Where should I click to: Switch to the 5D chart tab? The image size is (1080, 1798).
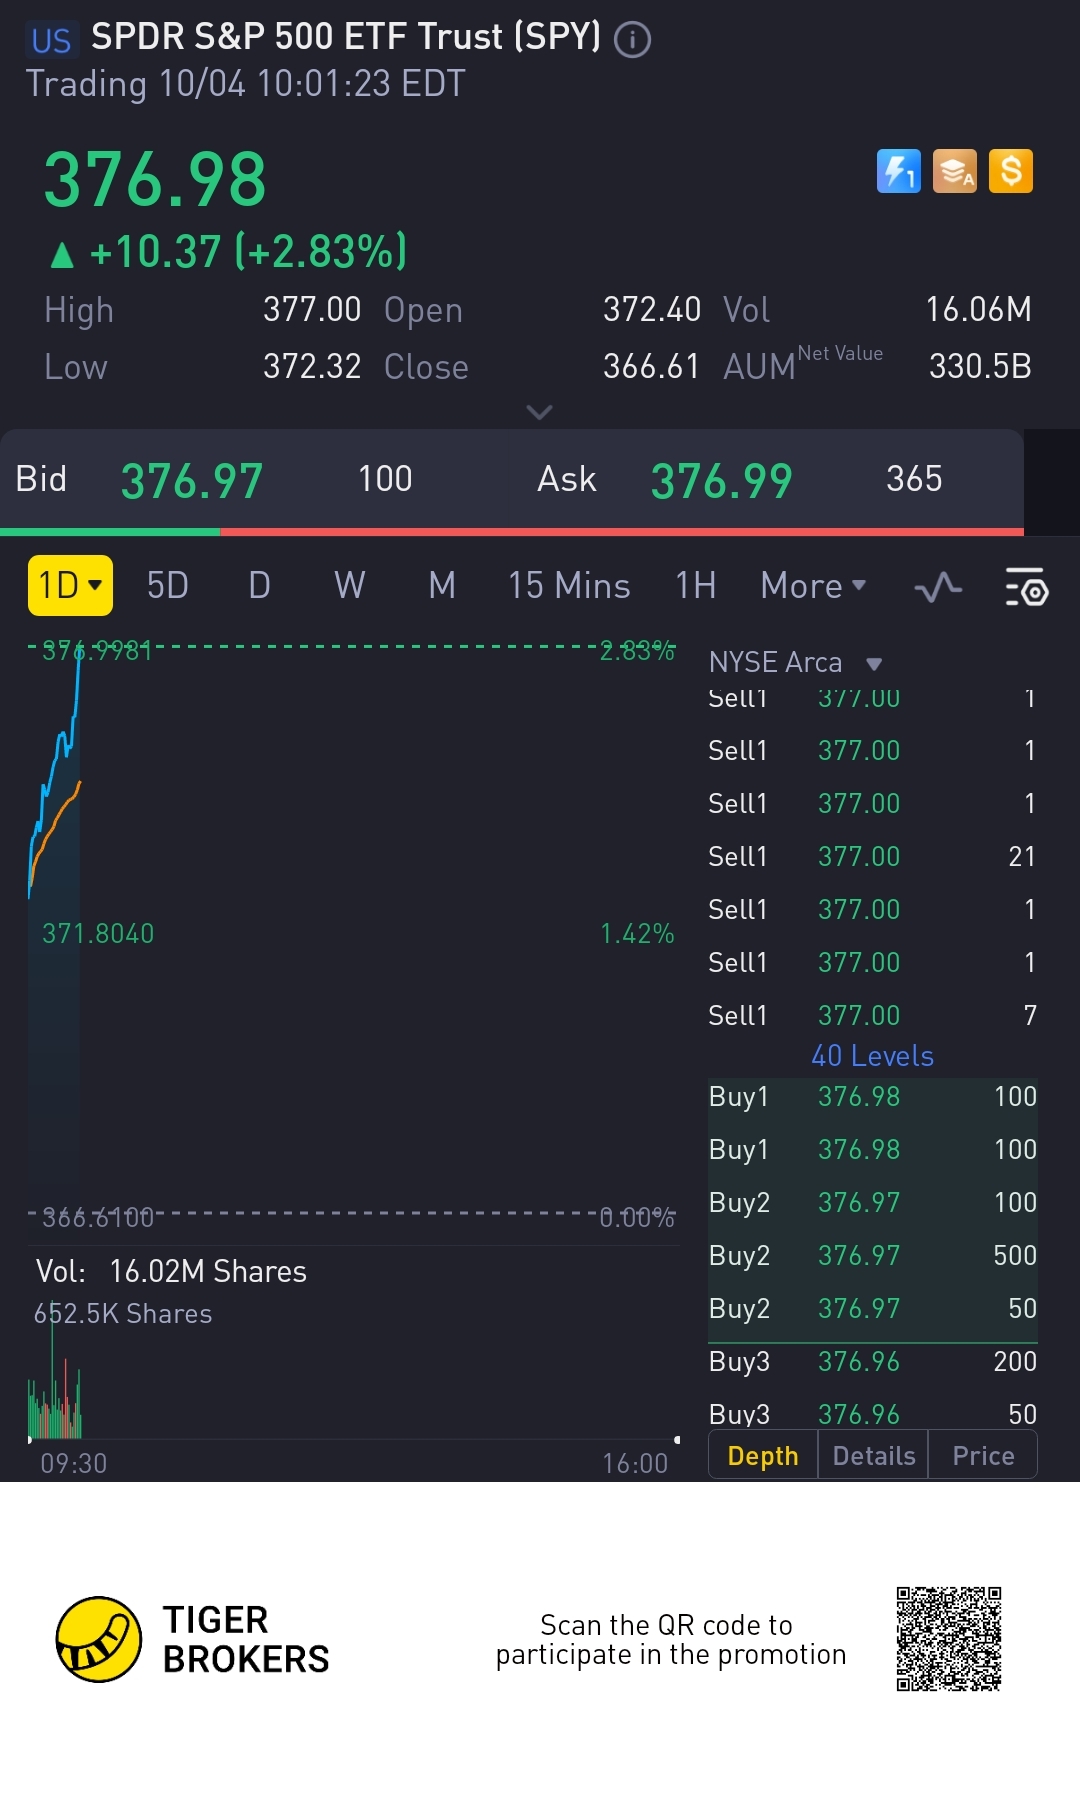(x=168, y=586)
